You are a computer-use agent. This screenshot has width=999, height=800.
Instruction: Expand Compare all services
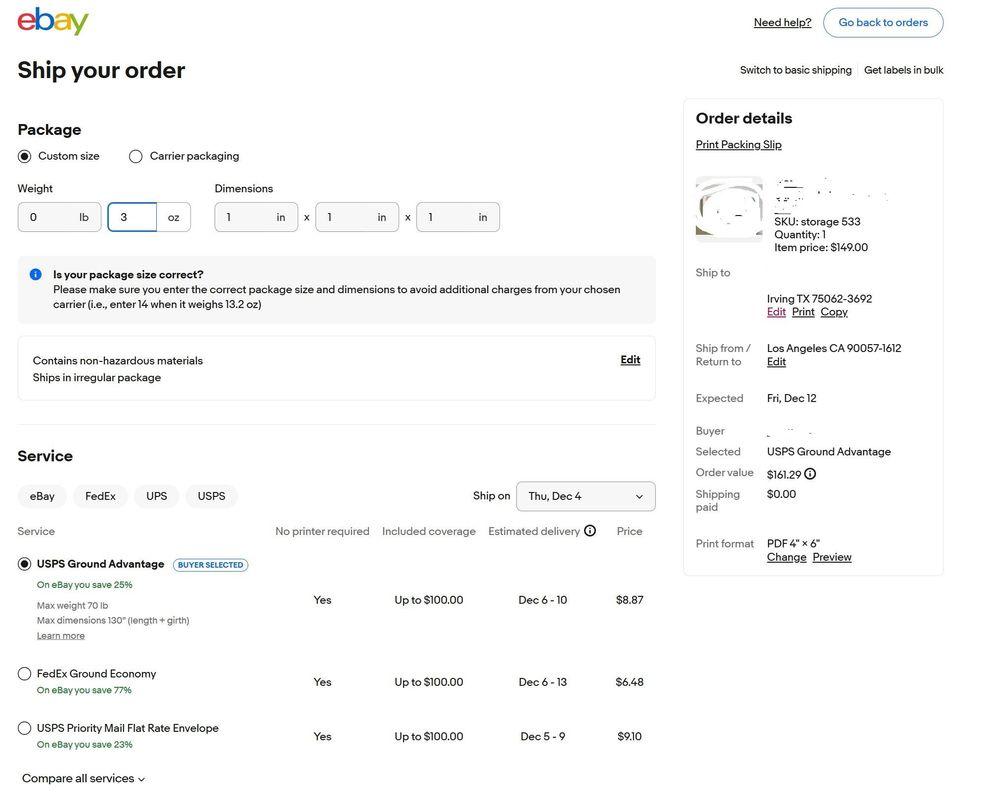tap(83, 778)
